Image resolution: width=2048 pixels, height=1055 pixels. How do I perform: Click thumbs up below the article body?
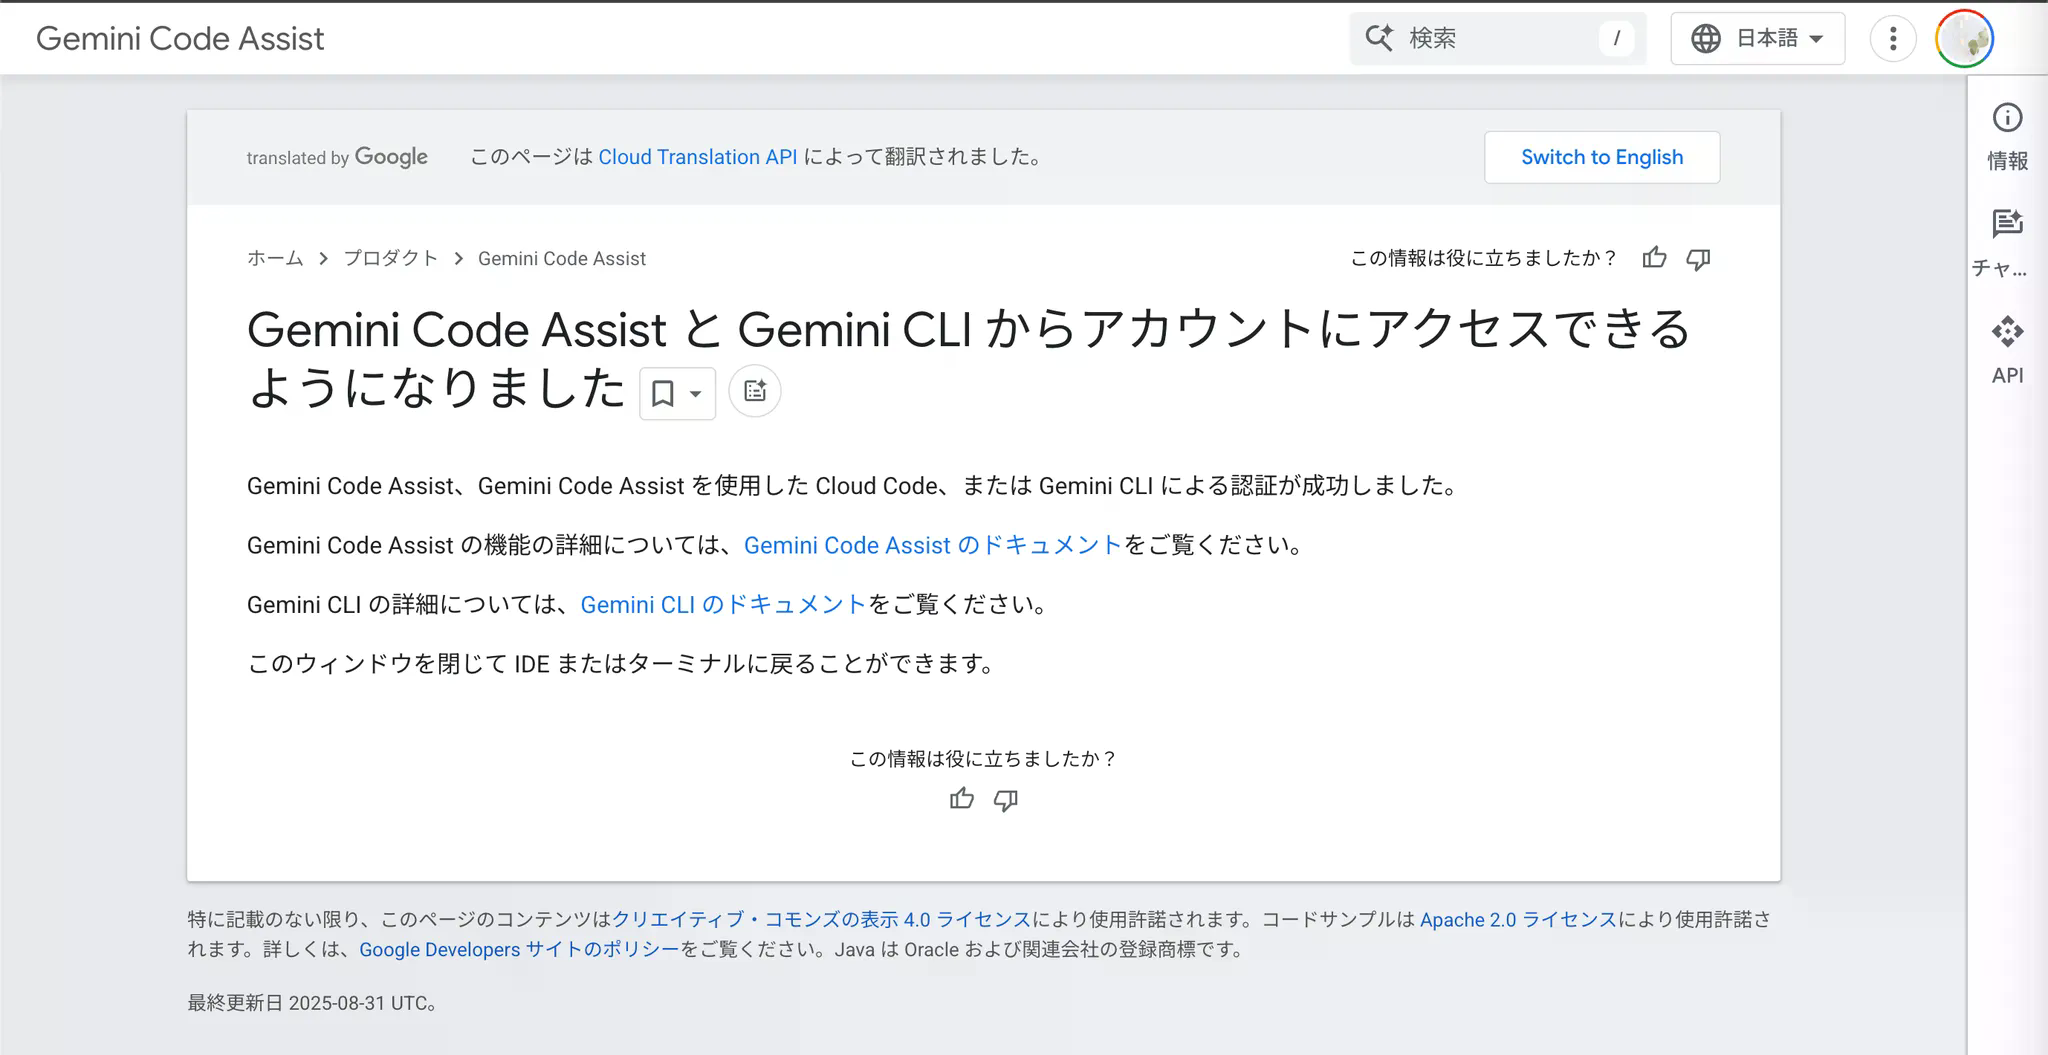point(962,798)
